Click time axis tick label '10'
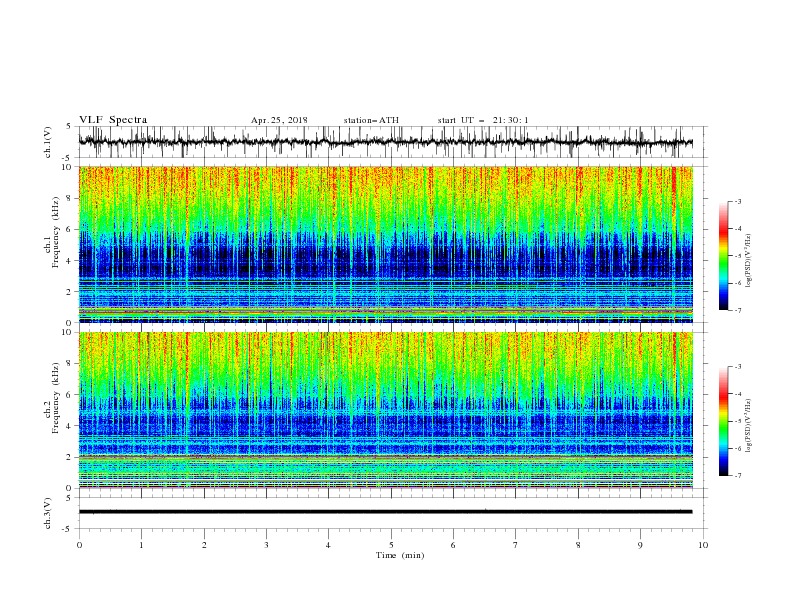Screen dimensions: 792x612 703,545
